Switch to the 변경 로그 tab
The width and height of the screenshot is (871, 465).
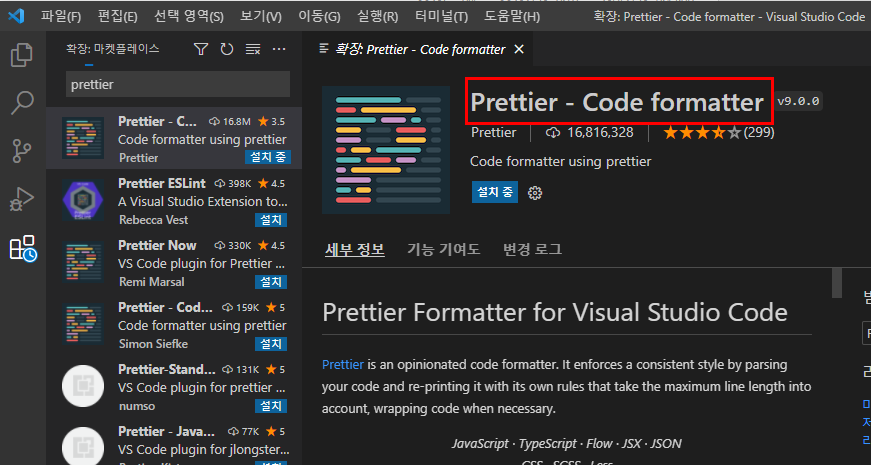(532, 249)
